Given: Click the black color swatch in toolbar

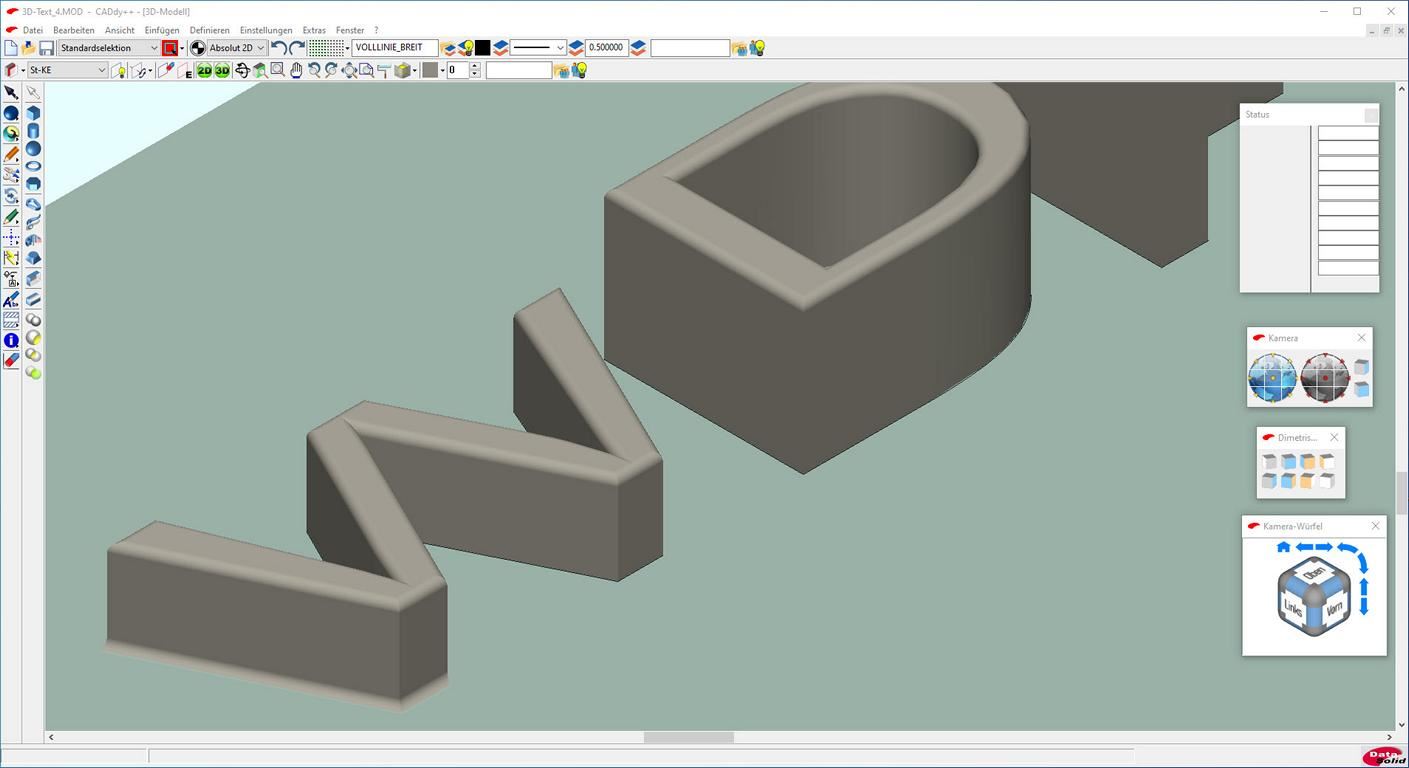Looking at the screenshot, I should 483,48.
